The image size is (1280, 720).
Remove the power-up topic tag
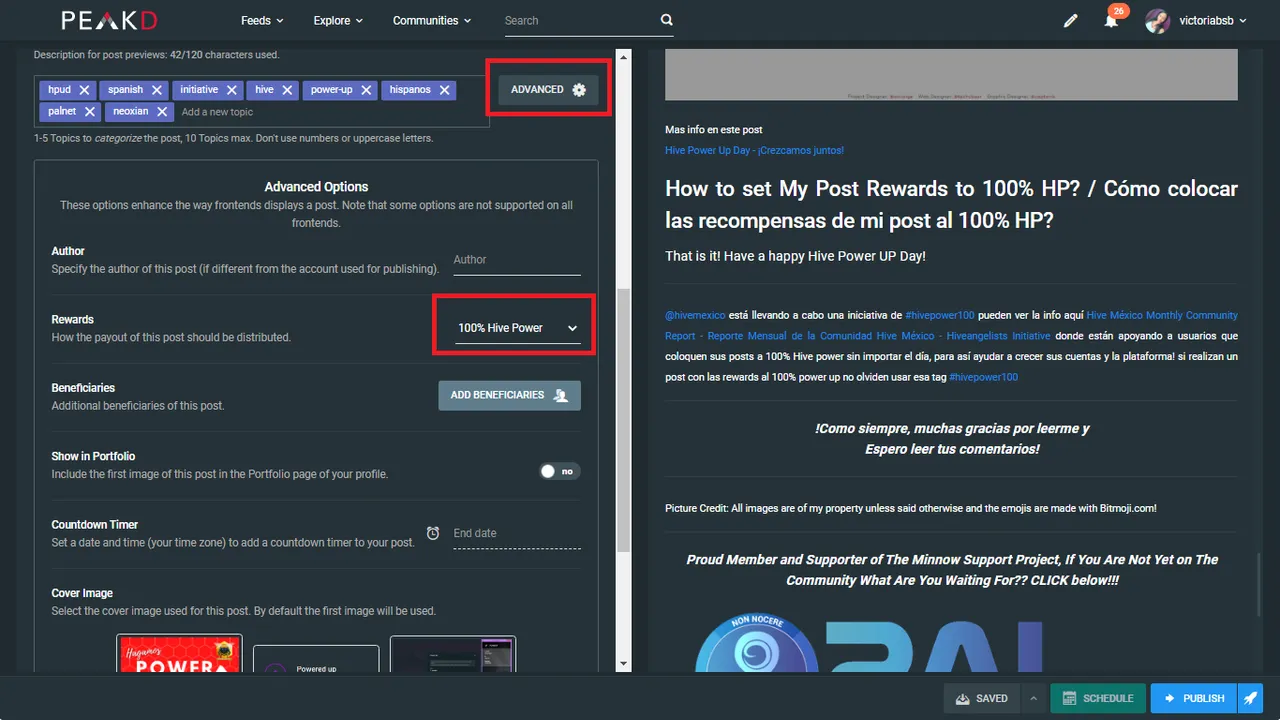[x=366, y=90]
